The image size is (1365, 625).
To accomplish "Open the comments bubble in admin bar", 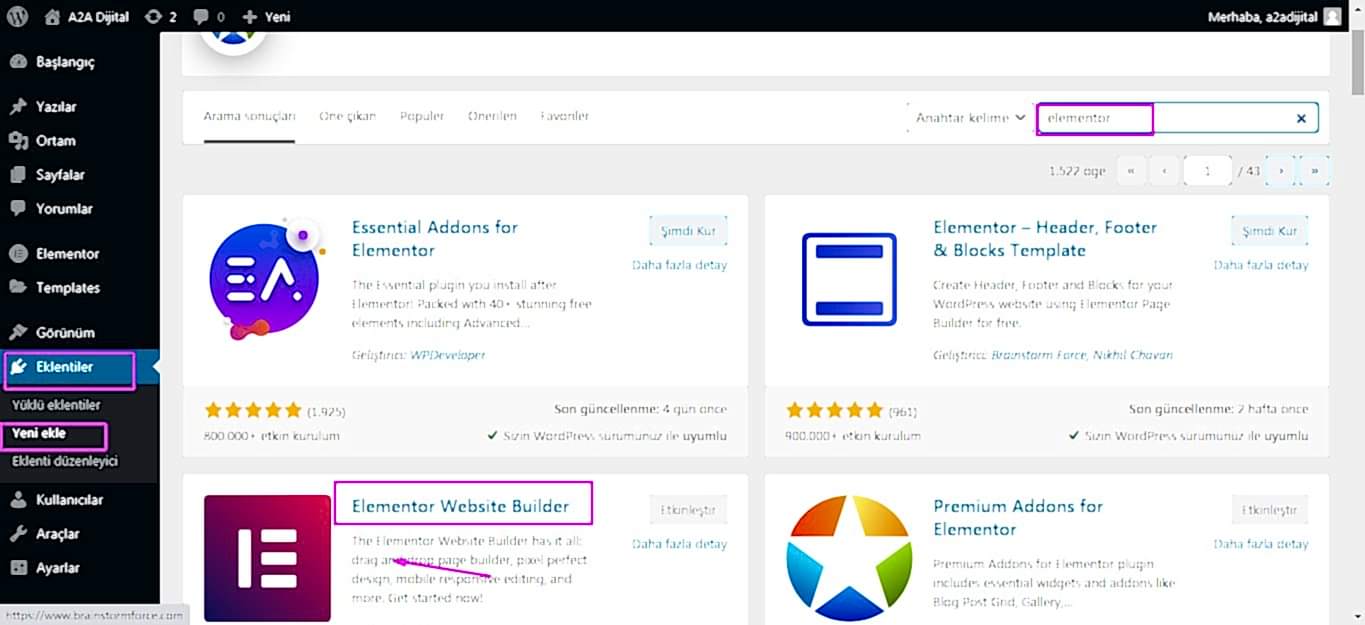I will click(x=200, y=17).
